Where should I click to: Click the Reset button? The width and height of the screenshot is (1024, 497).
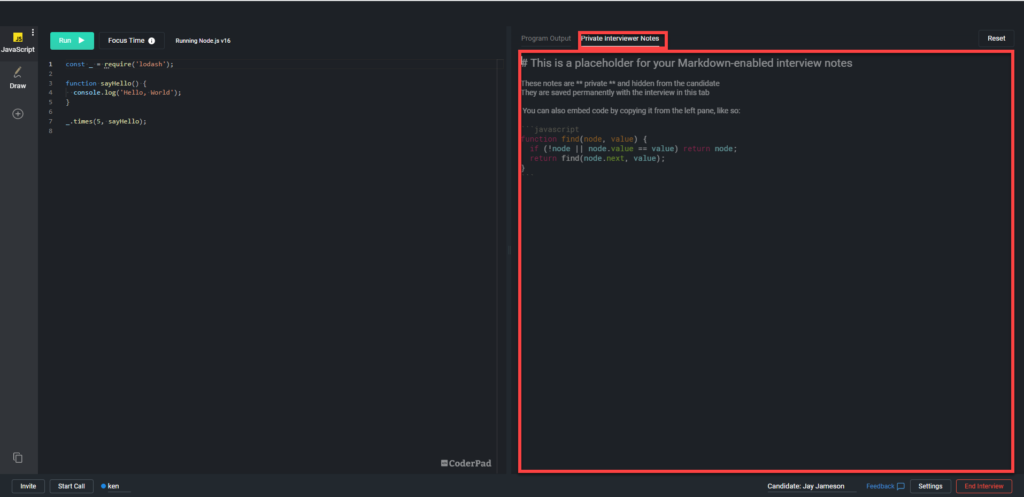tap(996, 39)
